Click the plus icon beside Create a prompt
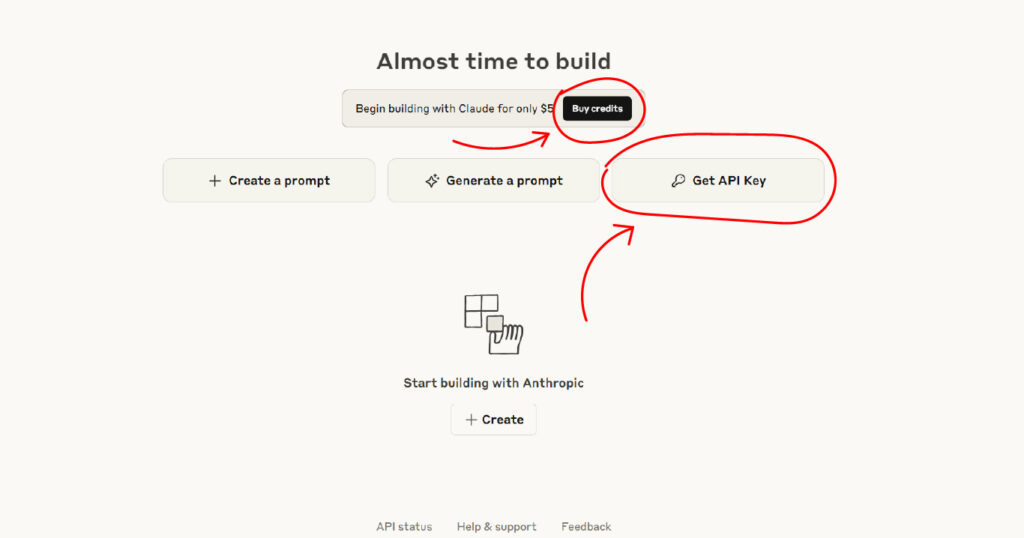The width and height of the screenshot is (1024, 538). pyautogui.click(x=214, y=181)
